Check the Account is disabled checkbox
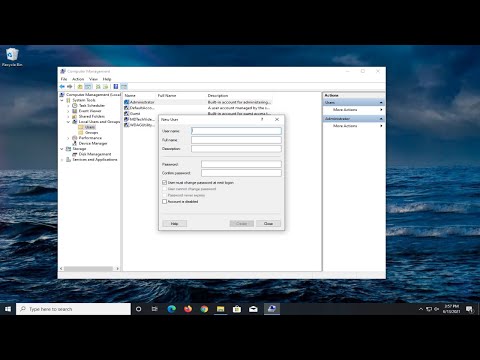This screenshot has width=480, height=360. coord(164,202)
